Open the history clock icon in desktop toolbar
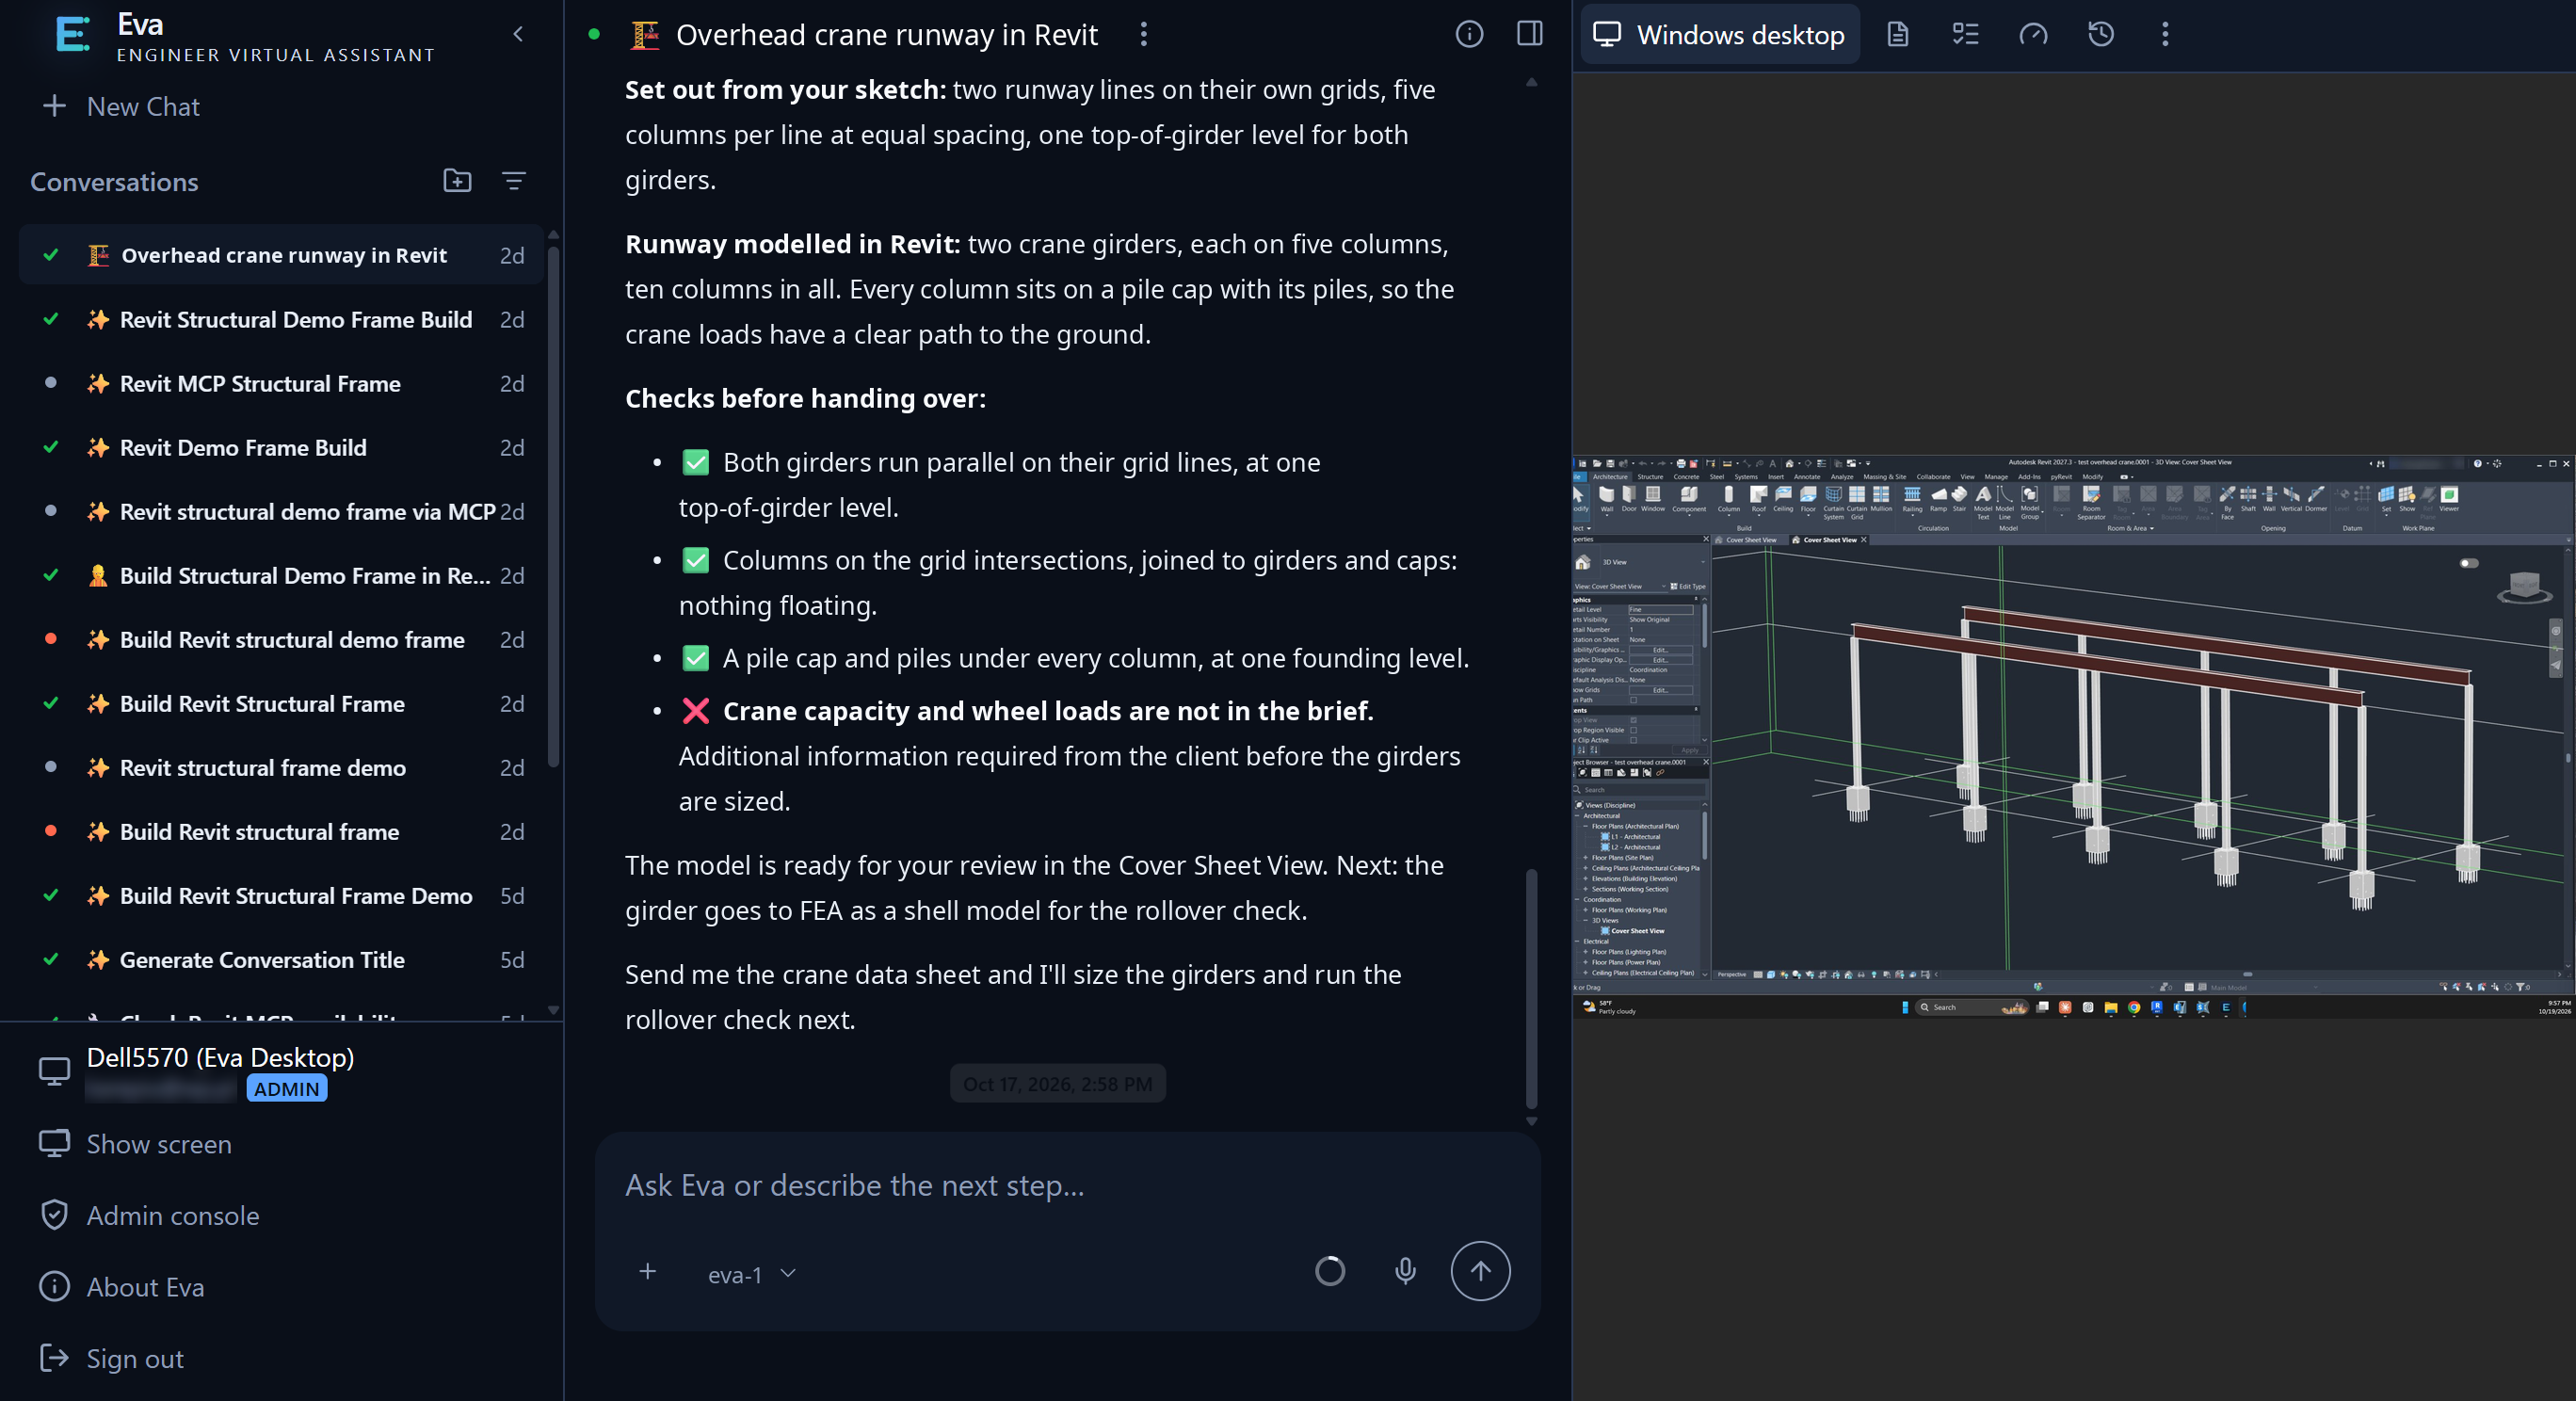 [x=2101, y=35]
